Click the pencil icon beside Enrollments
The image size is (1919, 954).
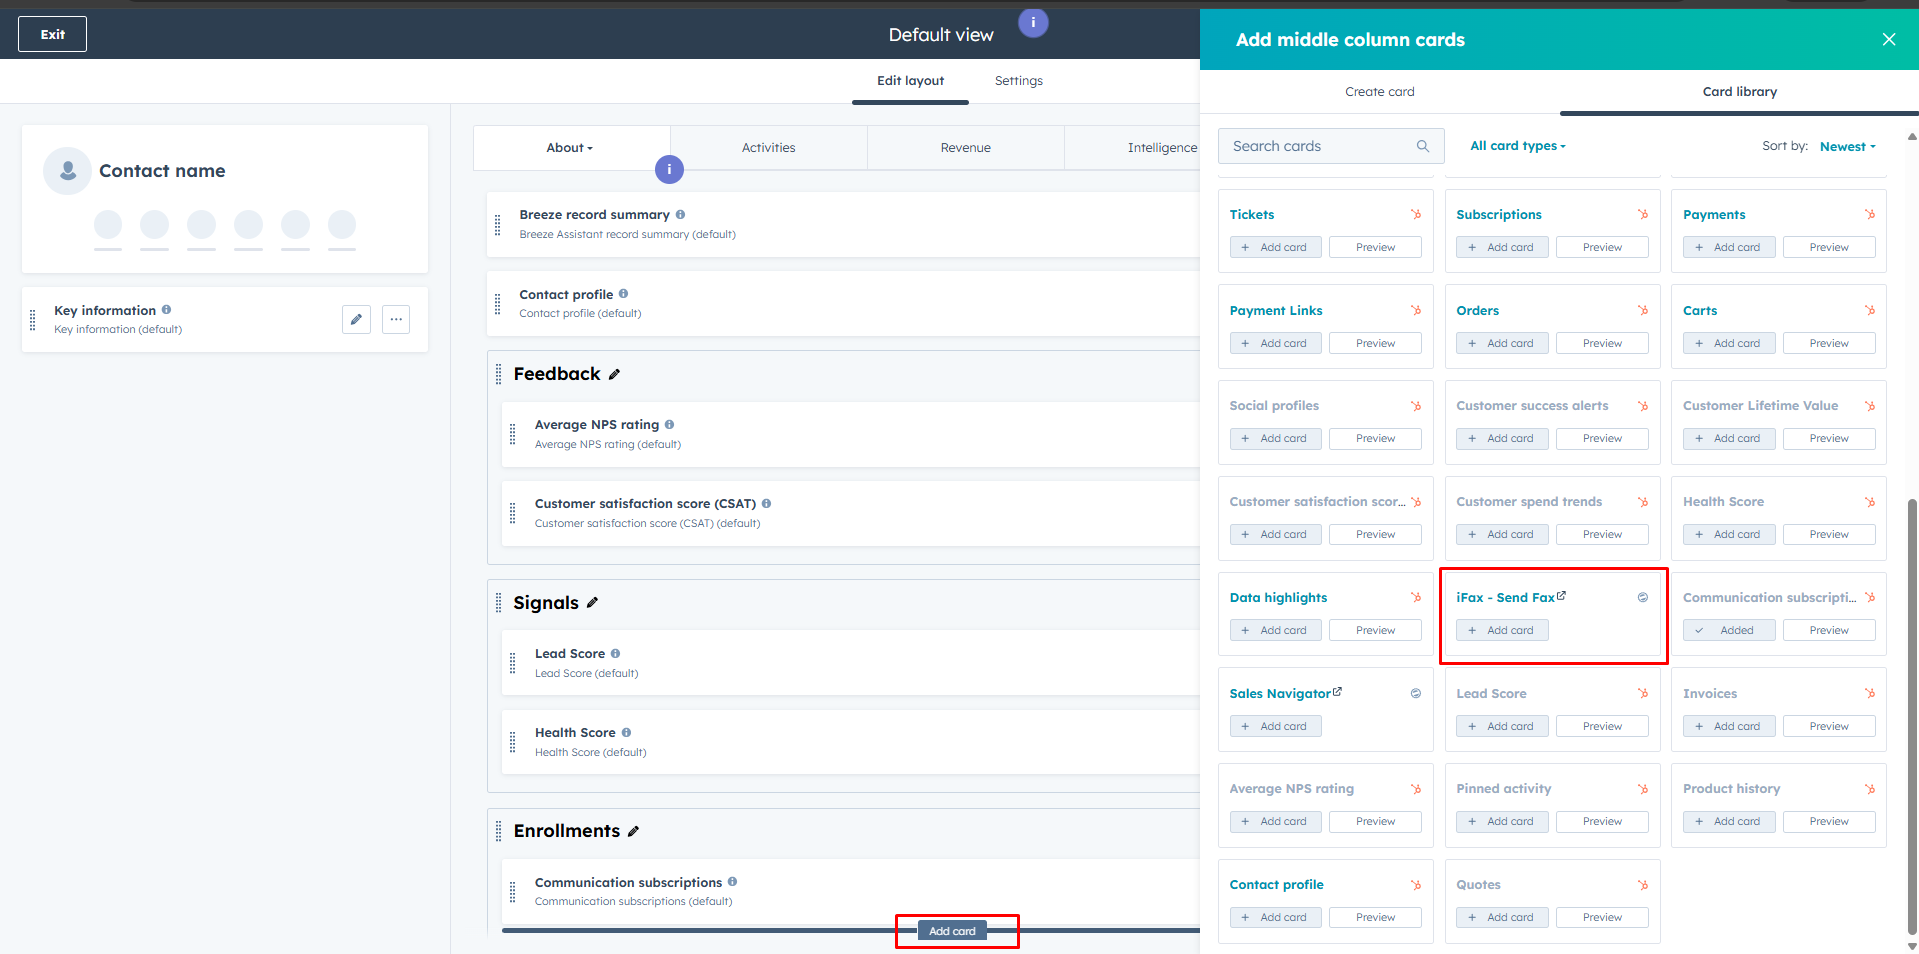[x=633, y=831]
